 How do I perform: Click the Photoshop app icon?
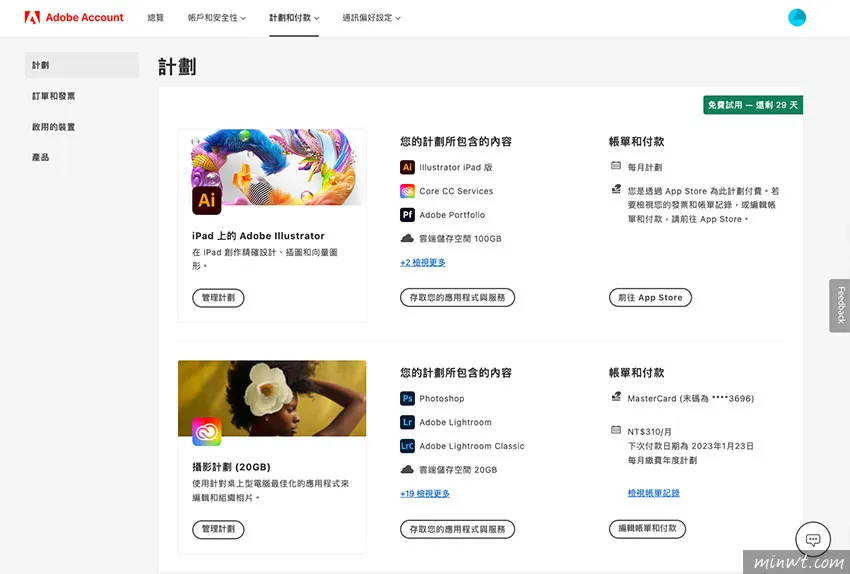pos(407,399)
